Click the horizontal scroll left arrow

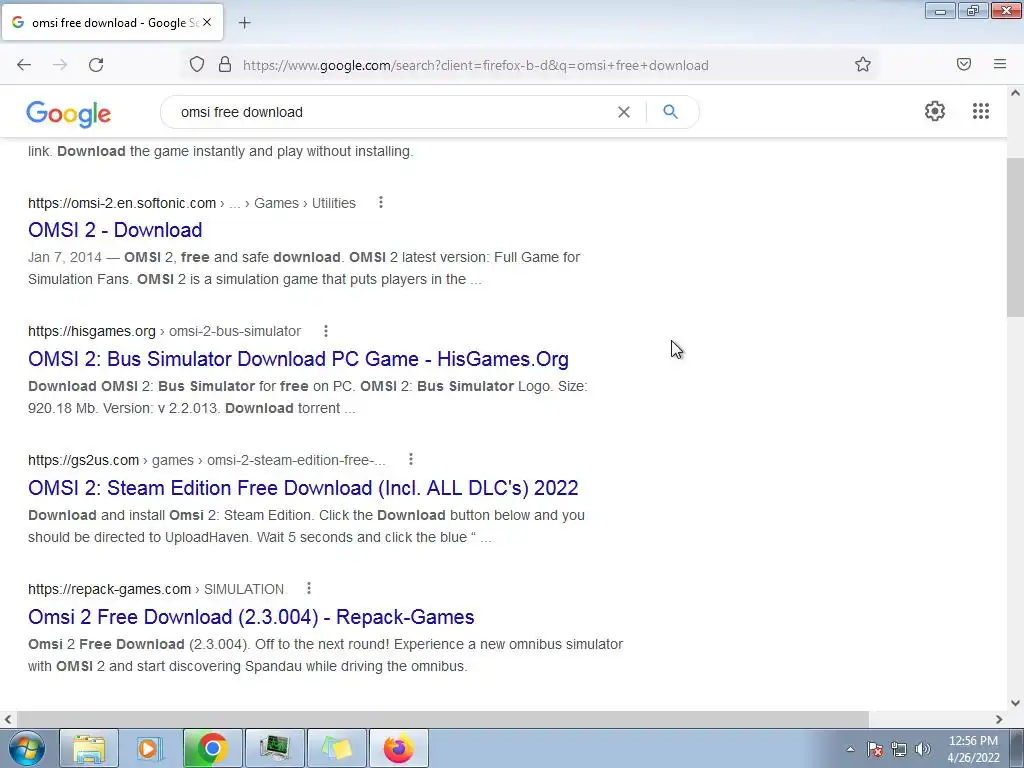(8, 719)
